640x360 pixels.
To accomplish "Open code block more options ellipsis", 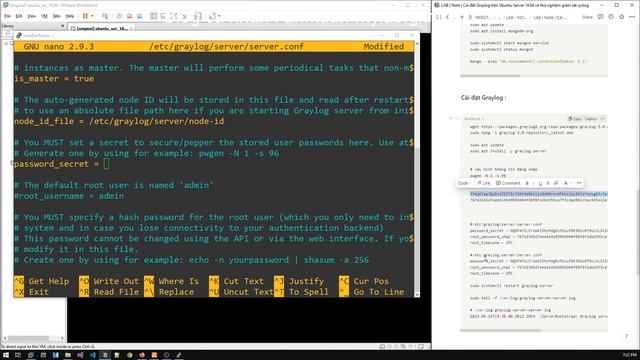I will coord(602,119).
